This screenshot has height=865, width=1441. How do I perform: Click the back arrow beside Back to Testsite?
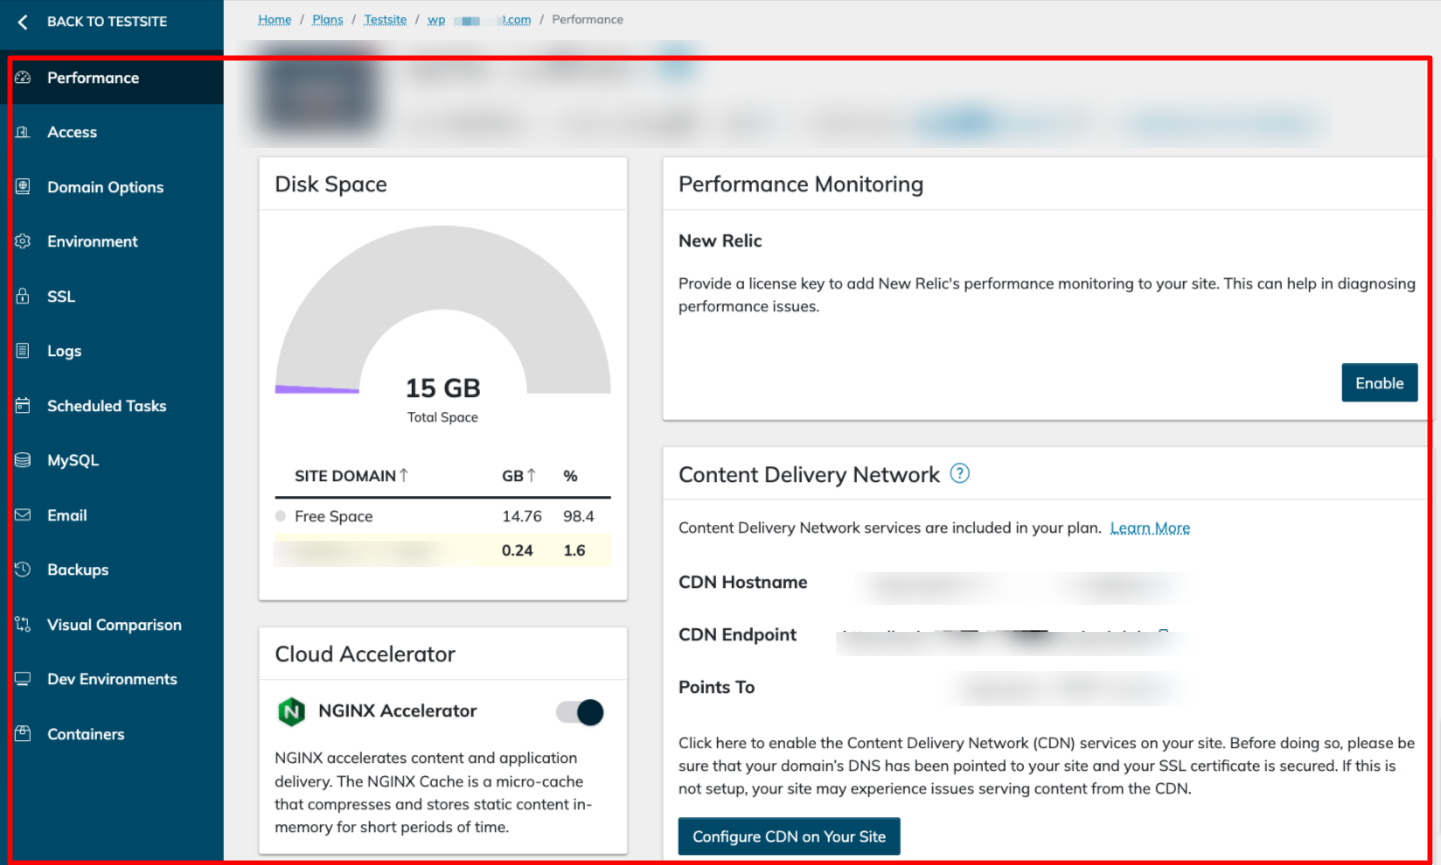click(23, 22)
